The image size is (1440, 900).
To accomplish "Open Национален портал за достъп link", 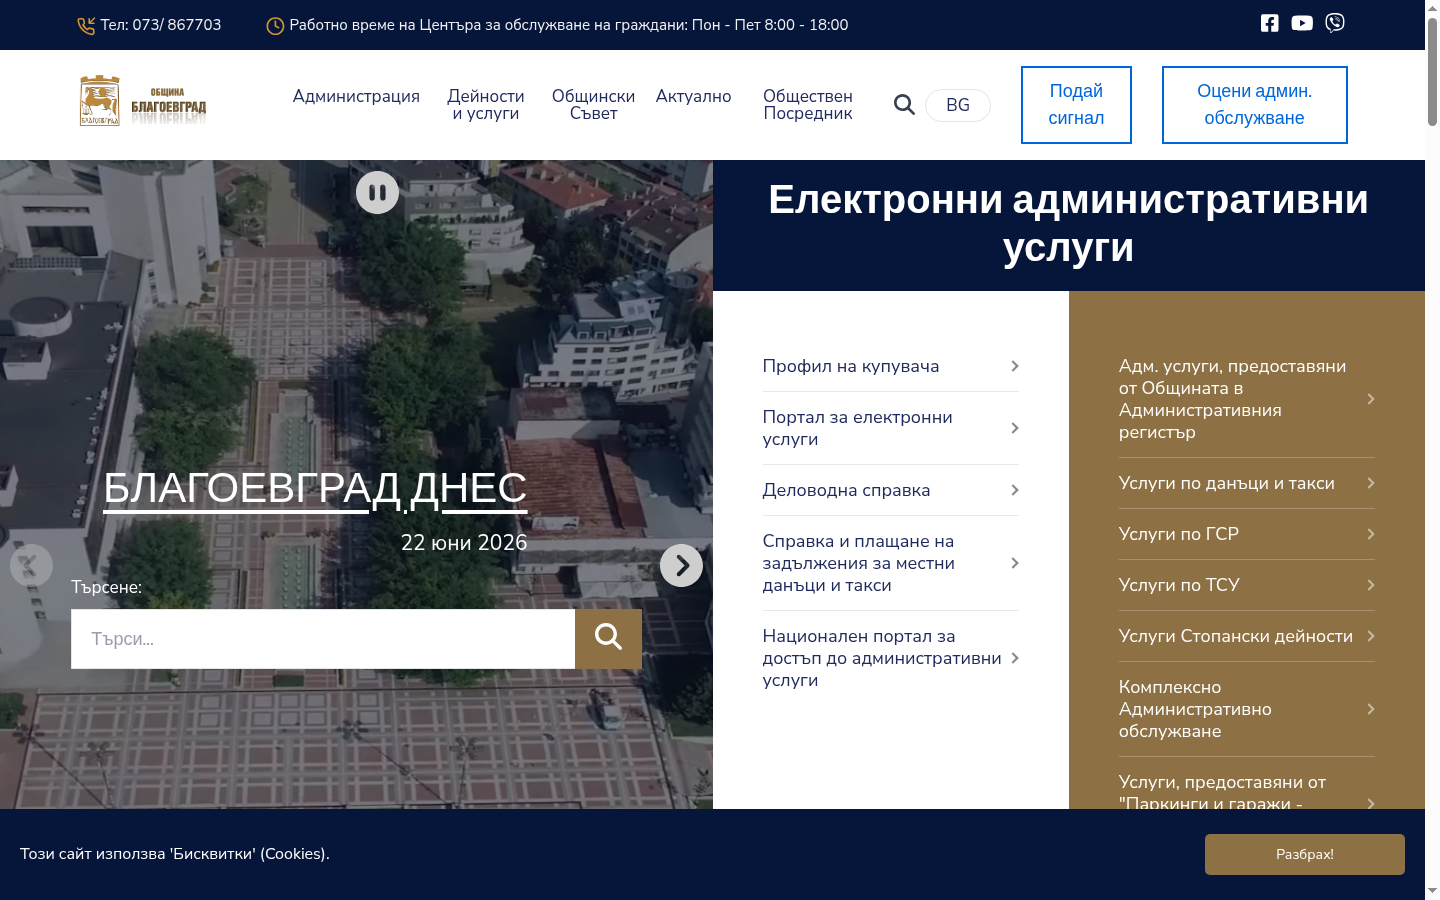I will [x=890, y=658].
